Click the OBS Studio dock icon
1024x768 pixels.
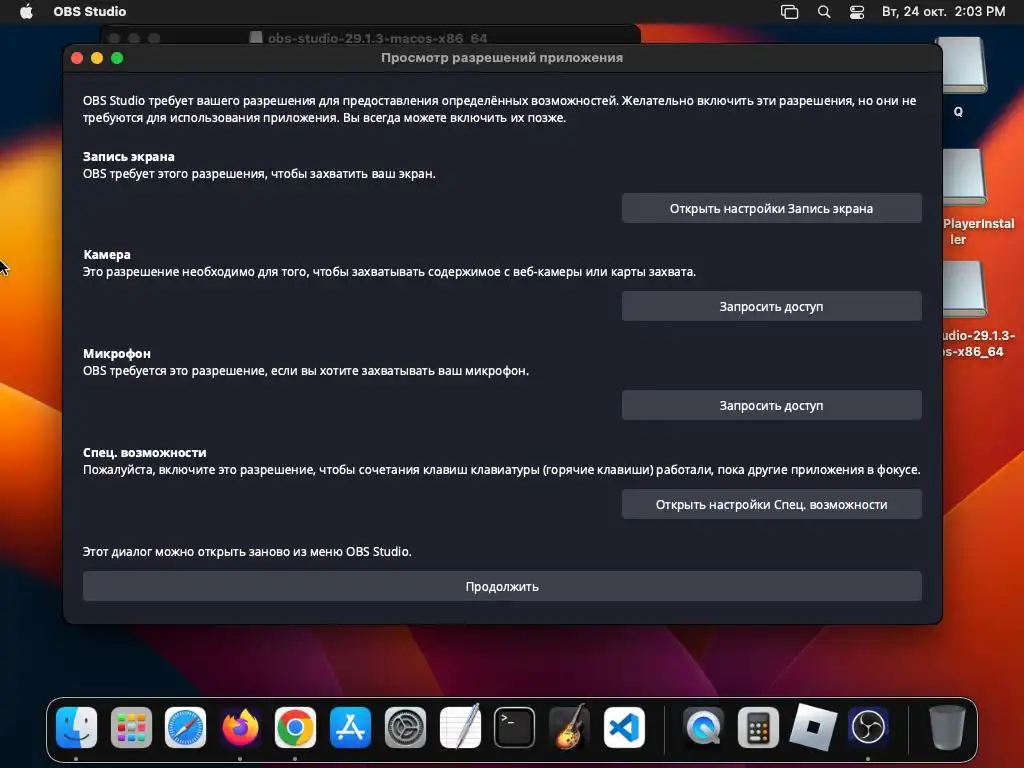click(868, 728)
